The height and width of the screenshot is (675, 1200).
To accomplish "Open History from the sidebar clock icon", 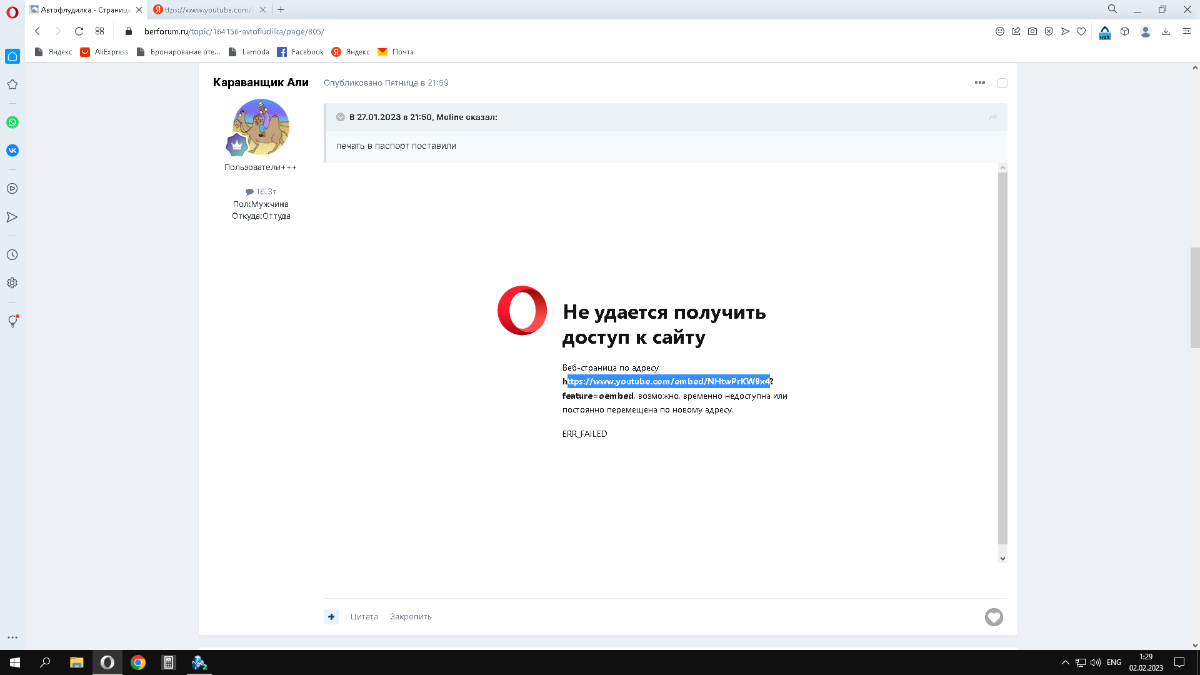I will point(12,255).
